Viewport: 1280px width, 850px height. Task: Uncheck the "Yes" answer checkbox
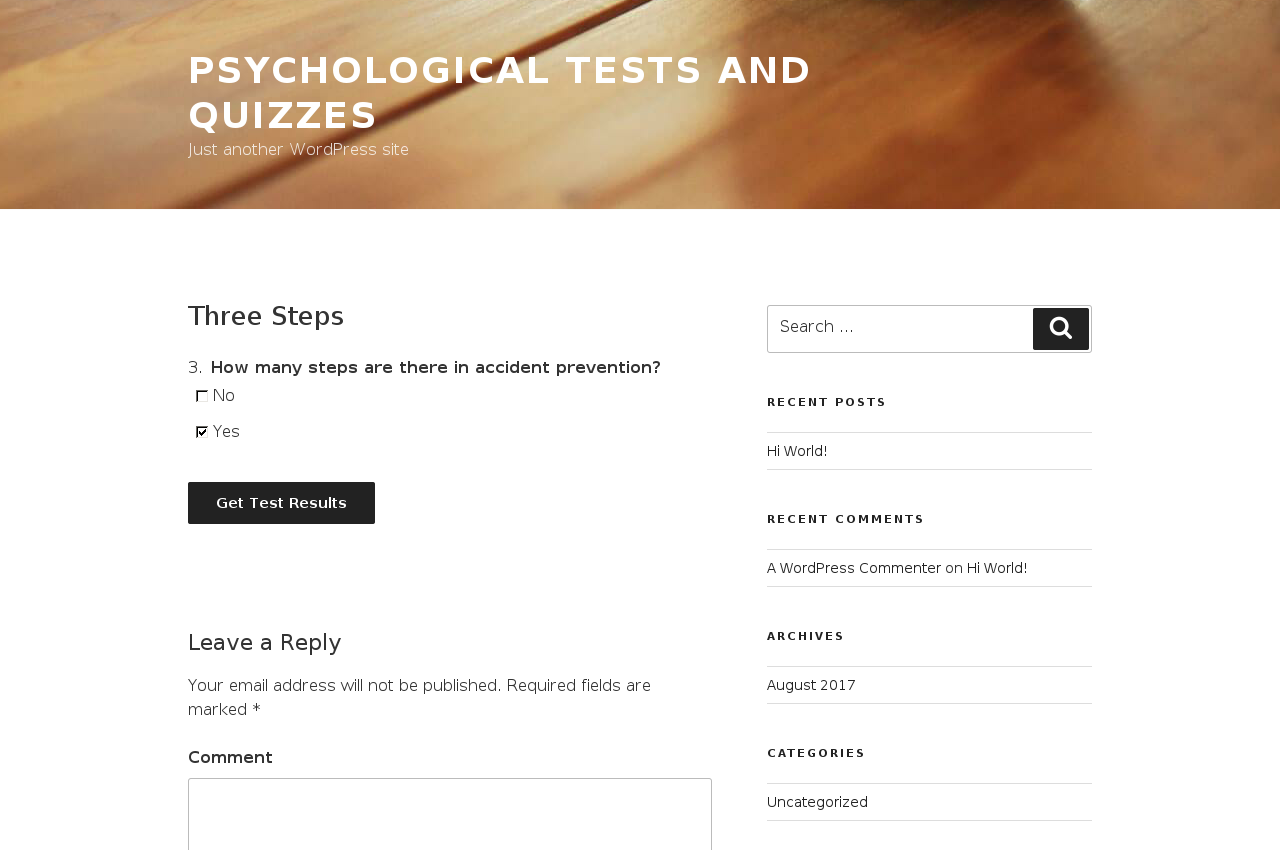coord(202,432)
